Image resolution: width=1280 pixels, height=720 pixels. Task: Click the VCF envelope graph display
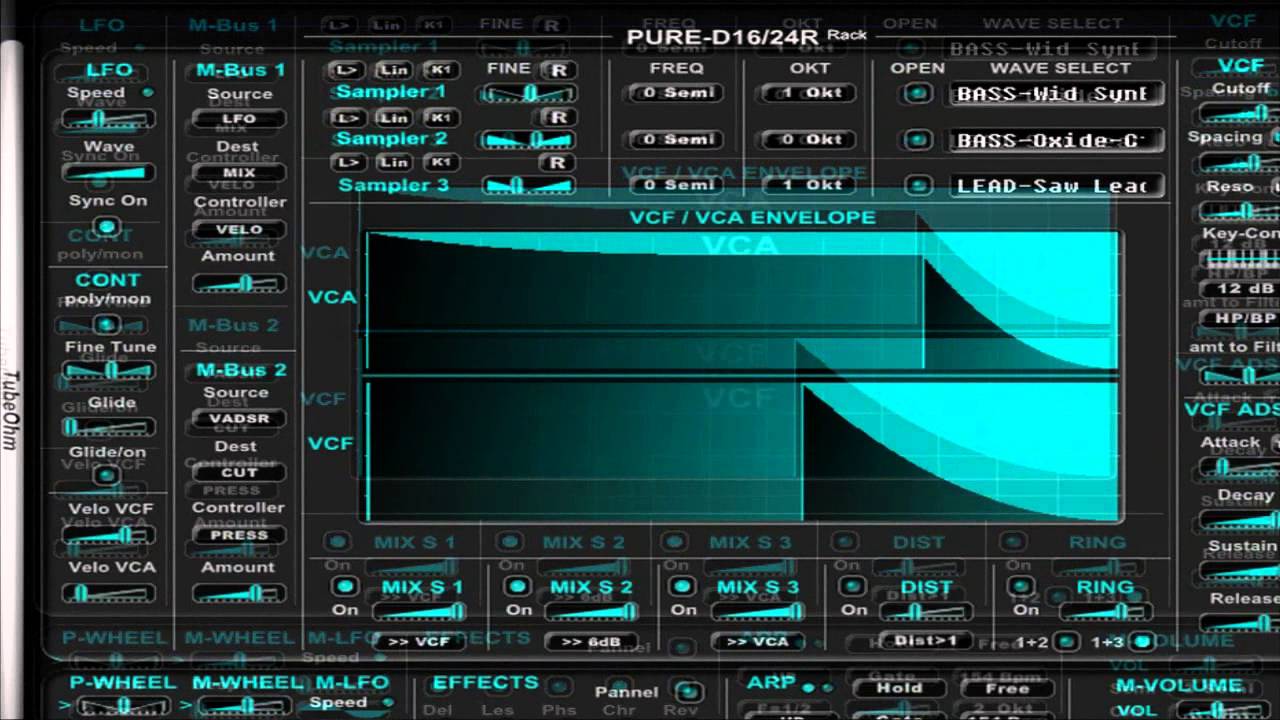741,451
